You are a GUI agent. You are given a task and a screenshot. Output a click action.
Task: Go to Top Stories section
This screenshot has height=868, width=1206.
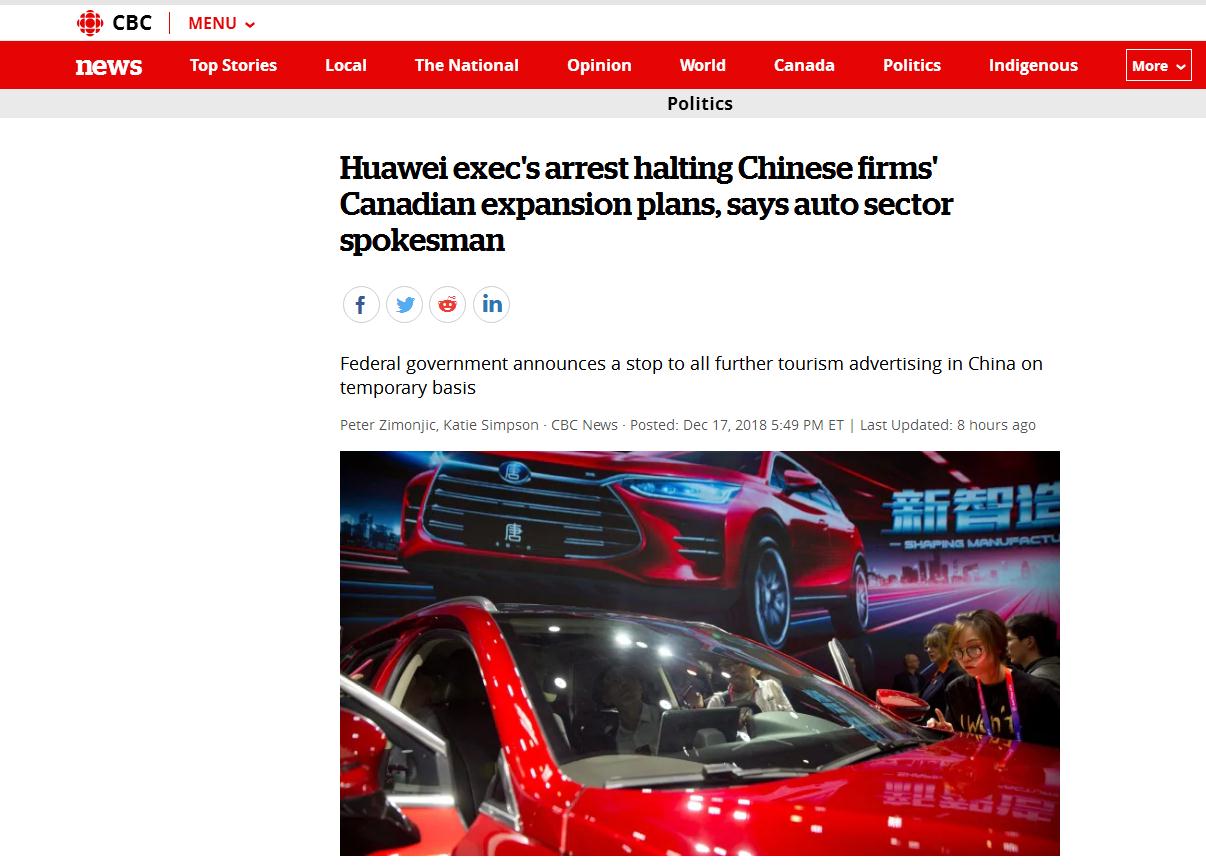233,65
